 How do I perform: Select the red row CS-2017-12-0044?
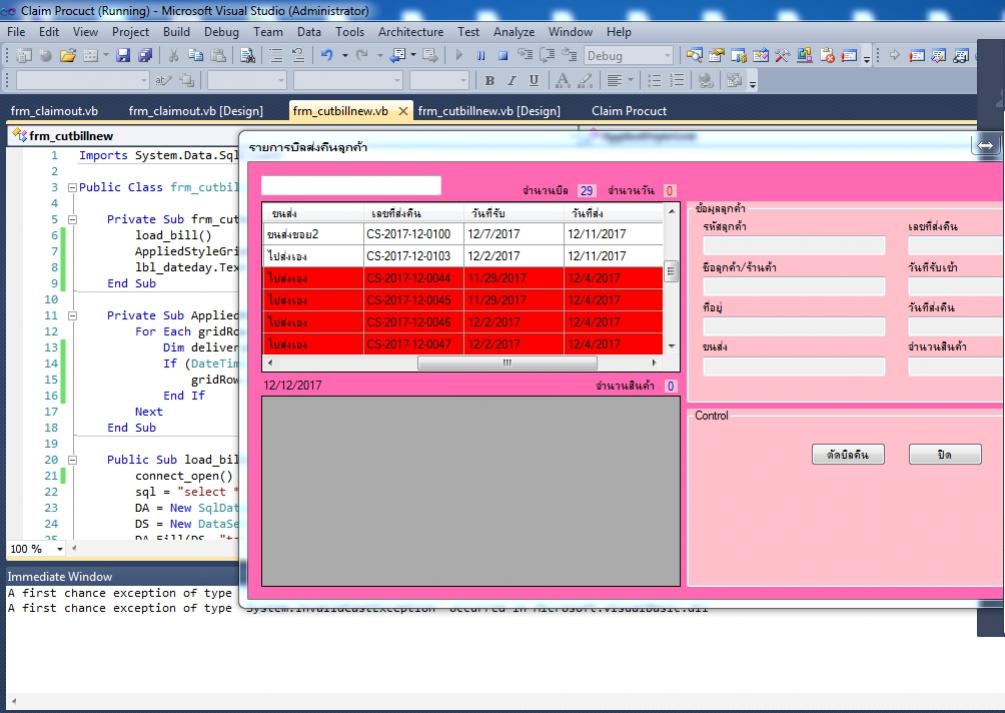click(x=463, y=278)
